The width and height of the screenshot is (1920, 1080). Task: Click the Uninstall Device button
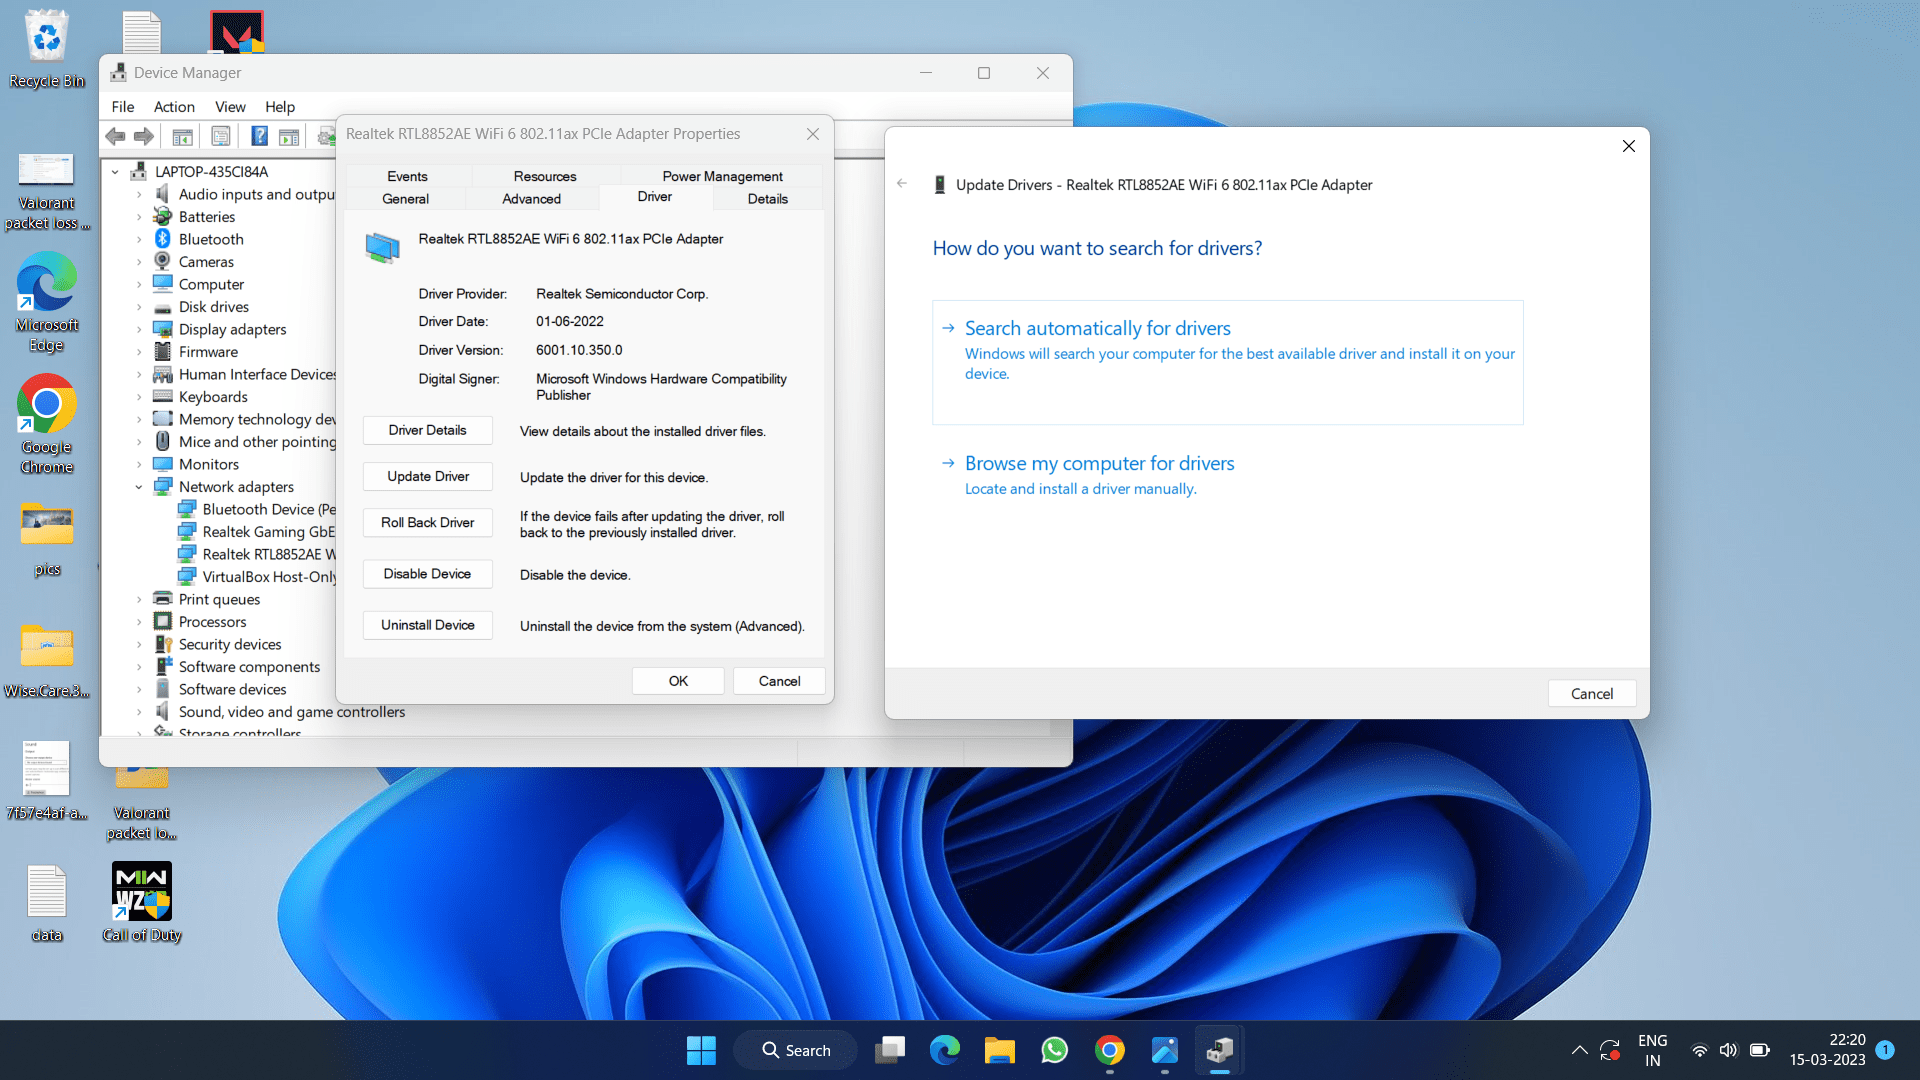tap(427, 625)
